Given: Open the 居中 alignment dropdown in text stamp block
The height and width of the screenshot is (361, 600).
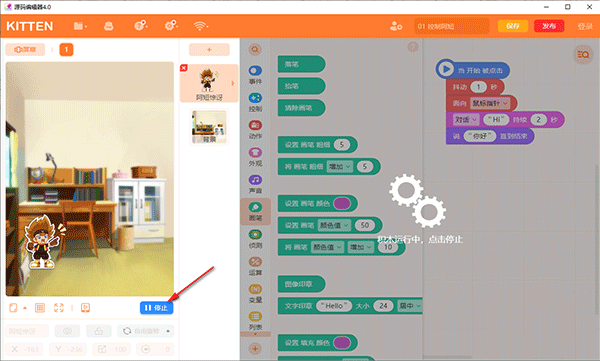Looking at the screenshot, I should (410, 305).
